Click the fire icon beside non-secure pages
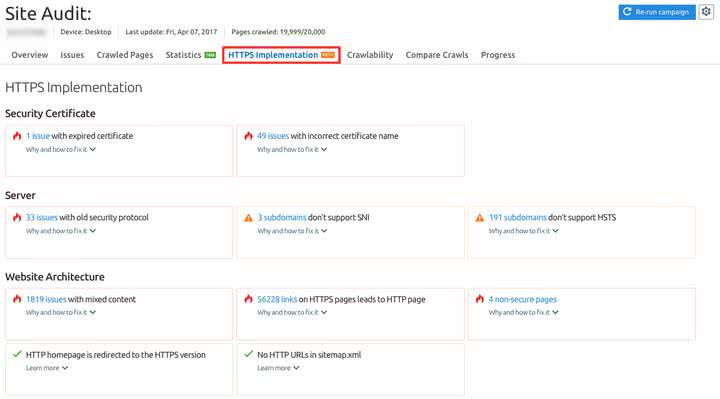Viewport: 720px width, 399px height. [480, 299]
